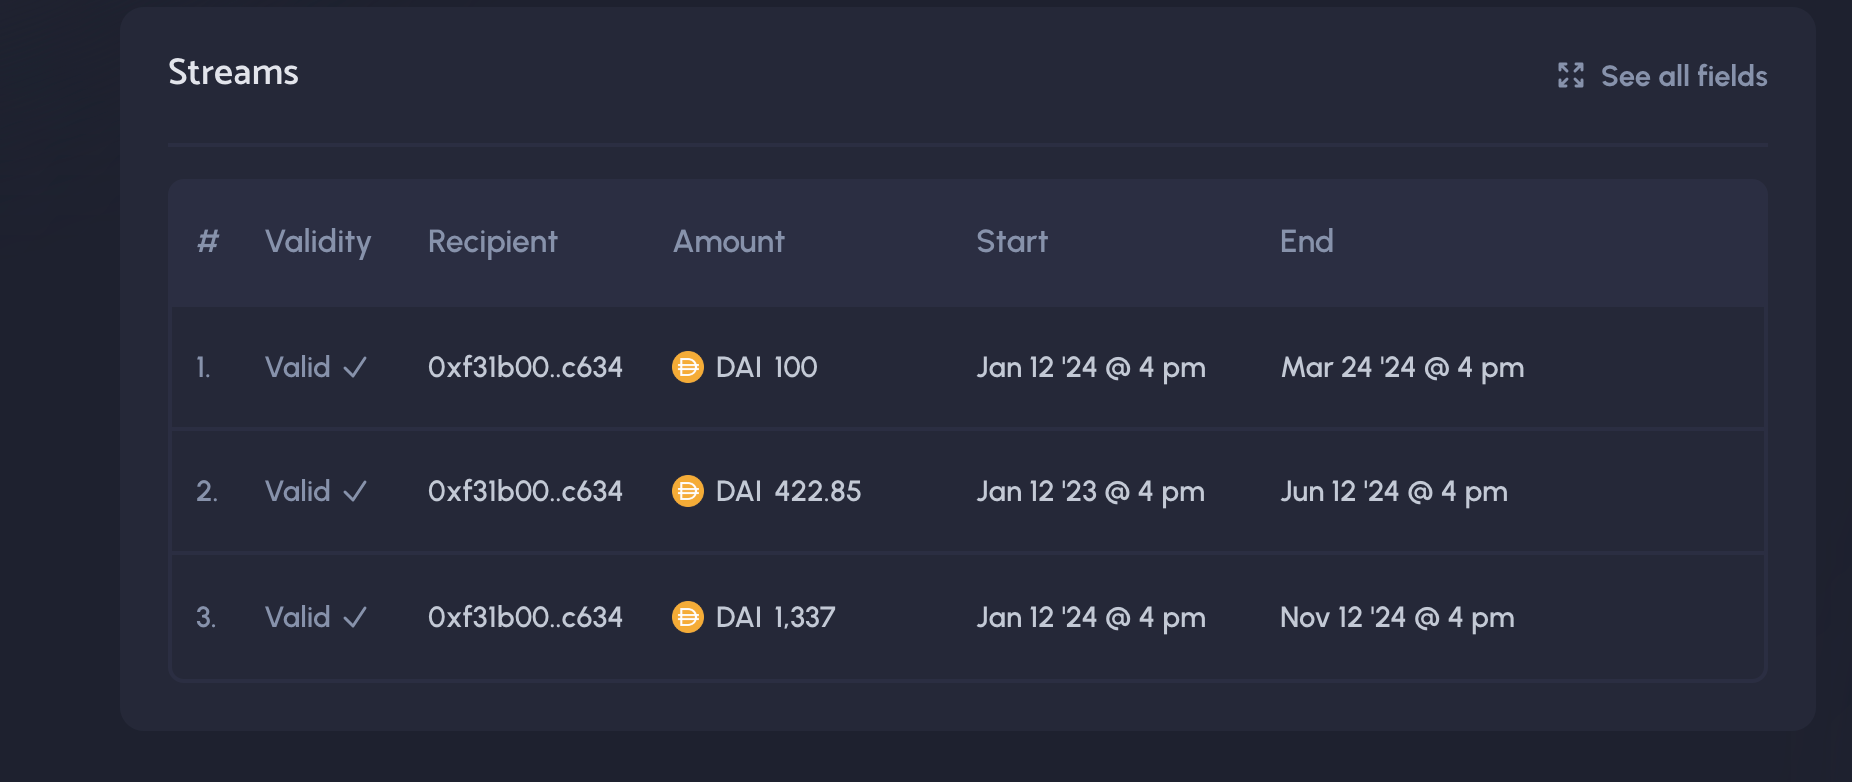
Task: Click the recipient address in stream 3
Action: pyautogui.click(x=525, y=618)
